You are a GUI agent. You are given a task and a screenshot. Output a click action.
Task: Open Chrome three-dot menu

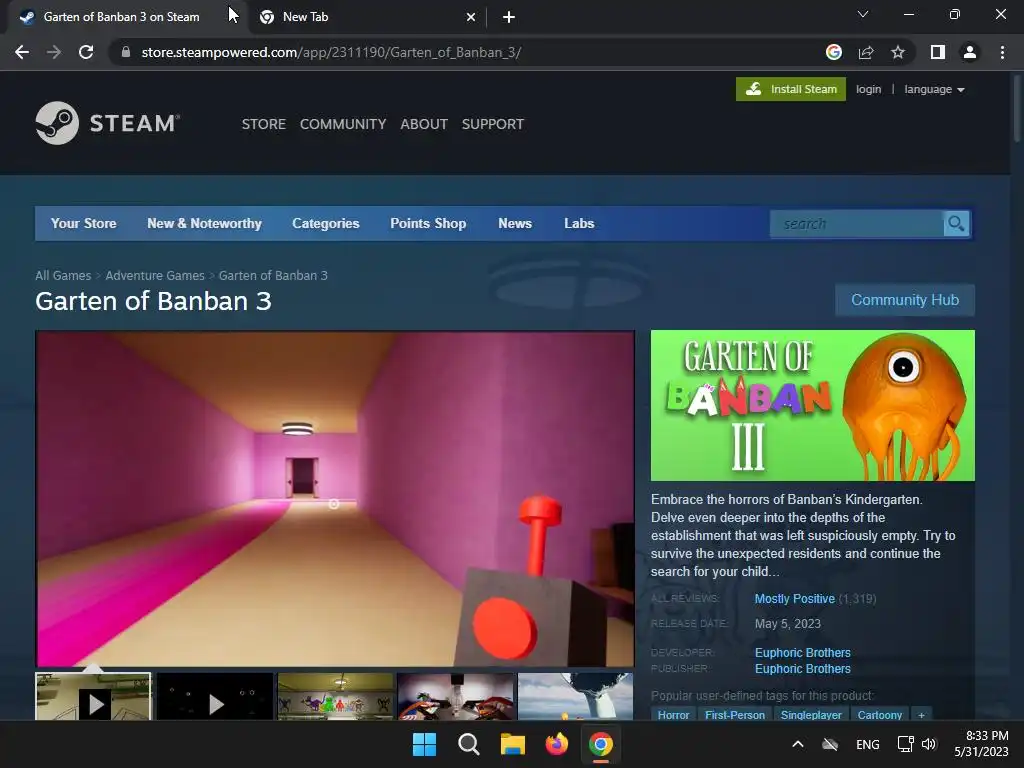(1002, 52)
